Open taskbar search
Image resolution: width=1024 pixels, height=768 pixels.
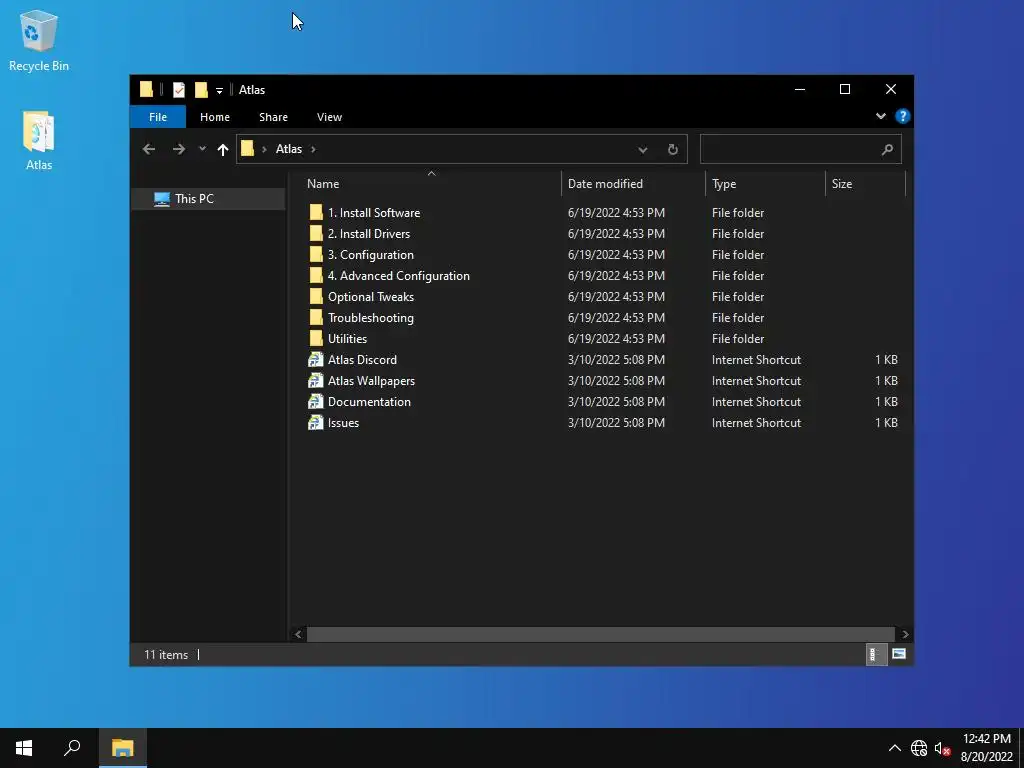pos(72,748)
